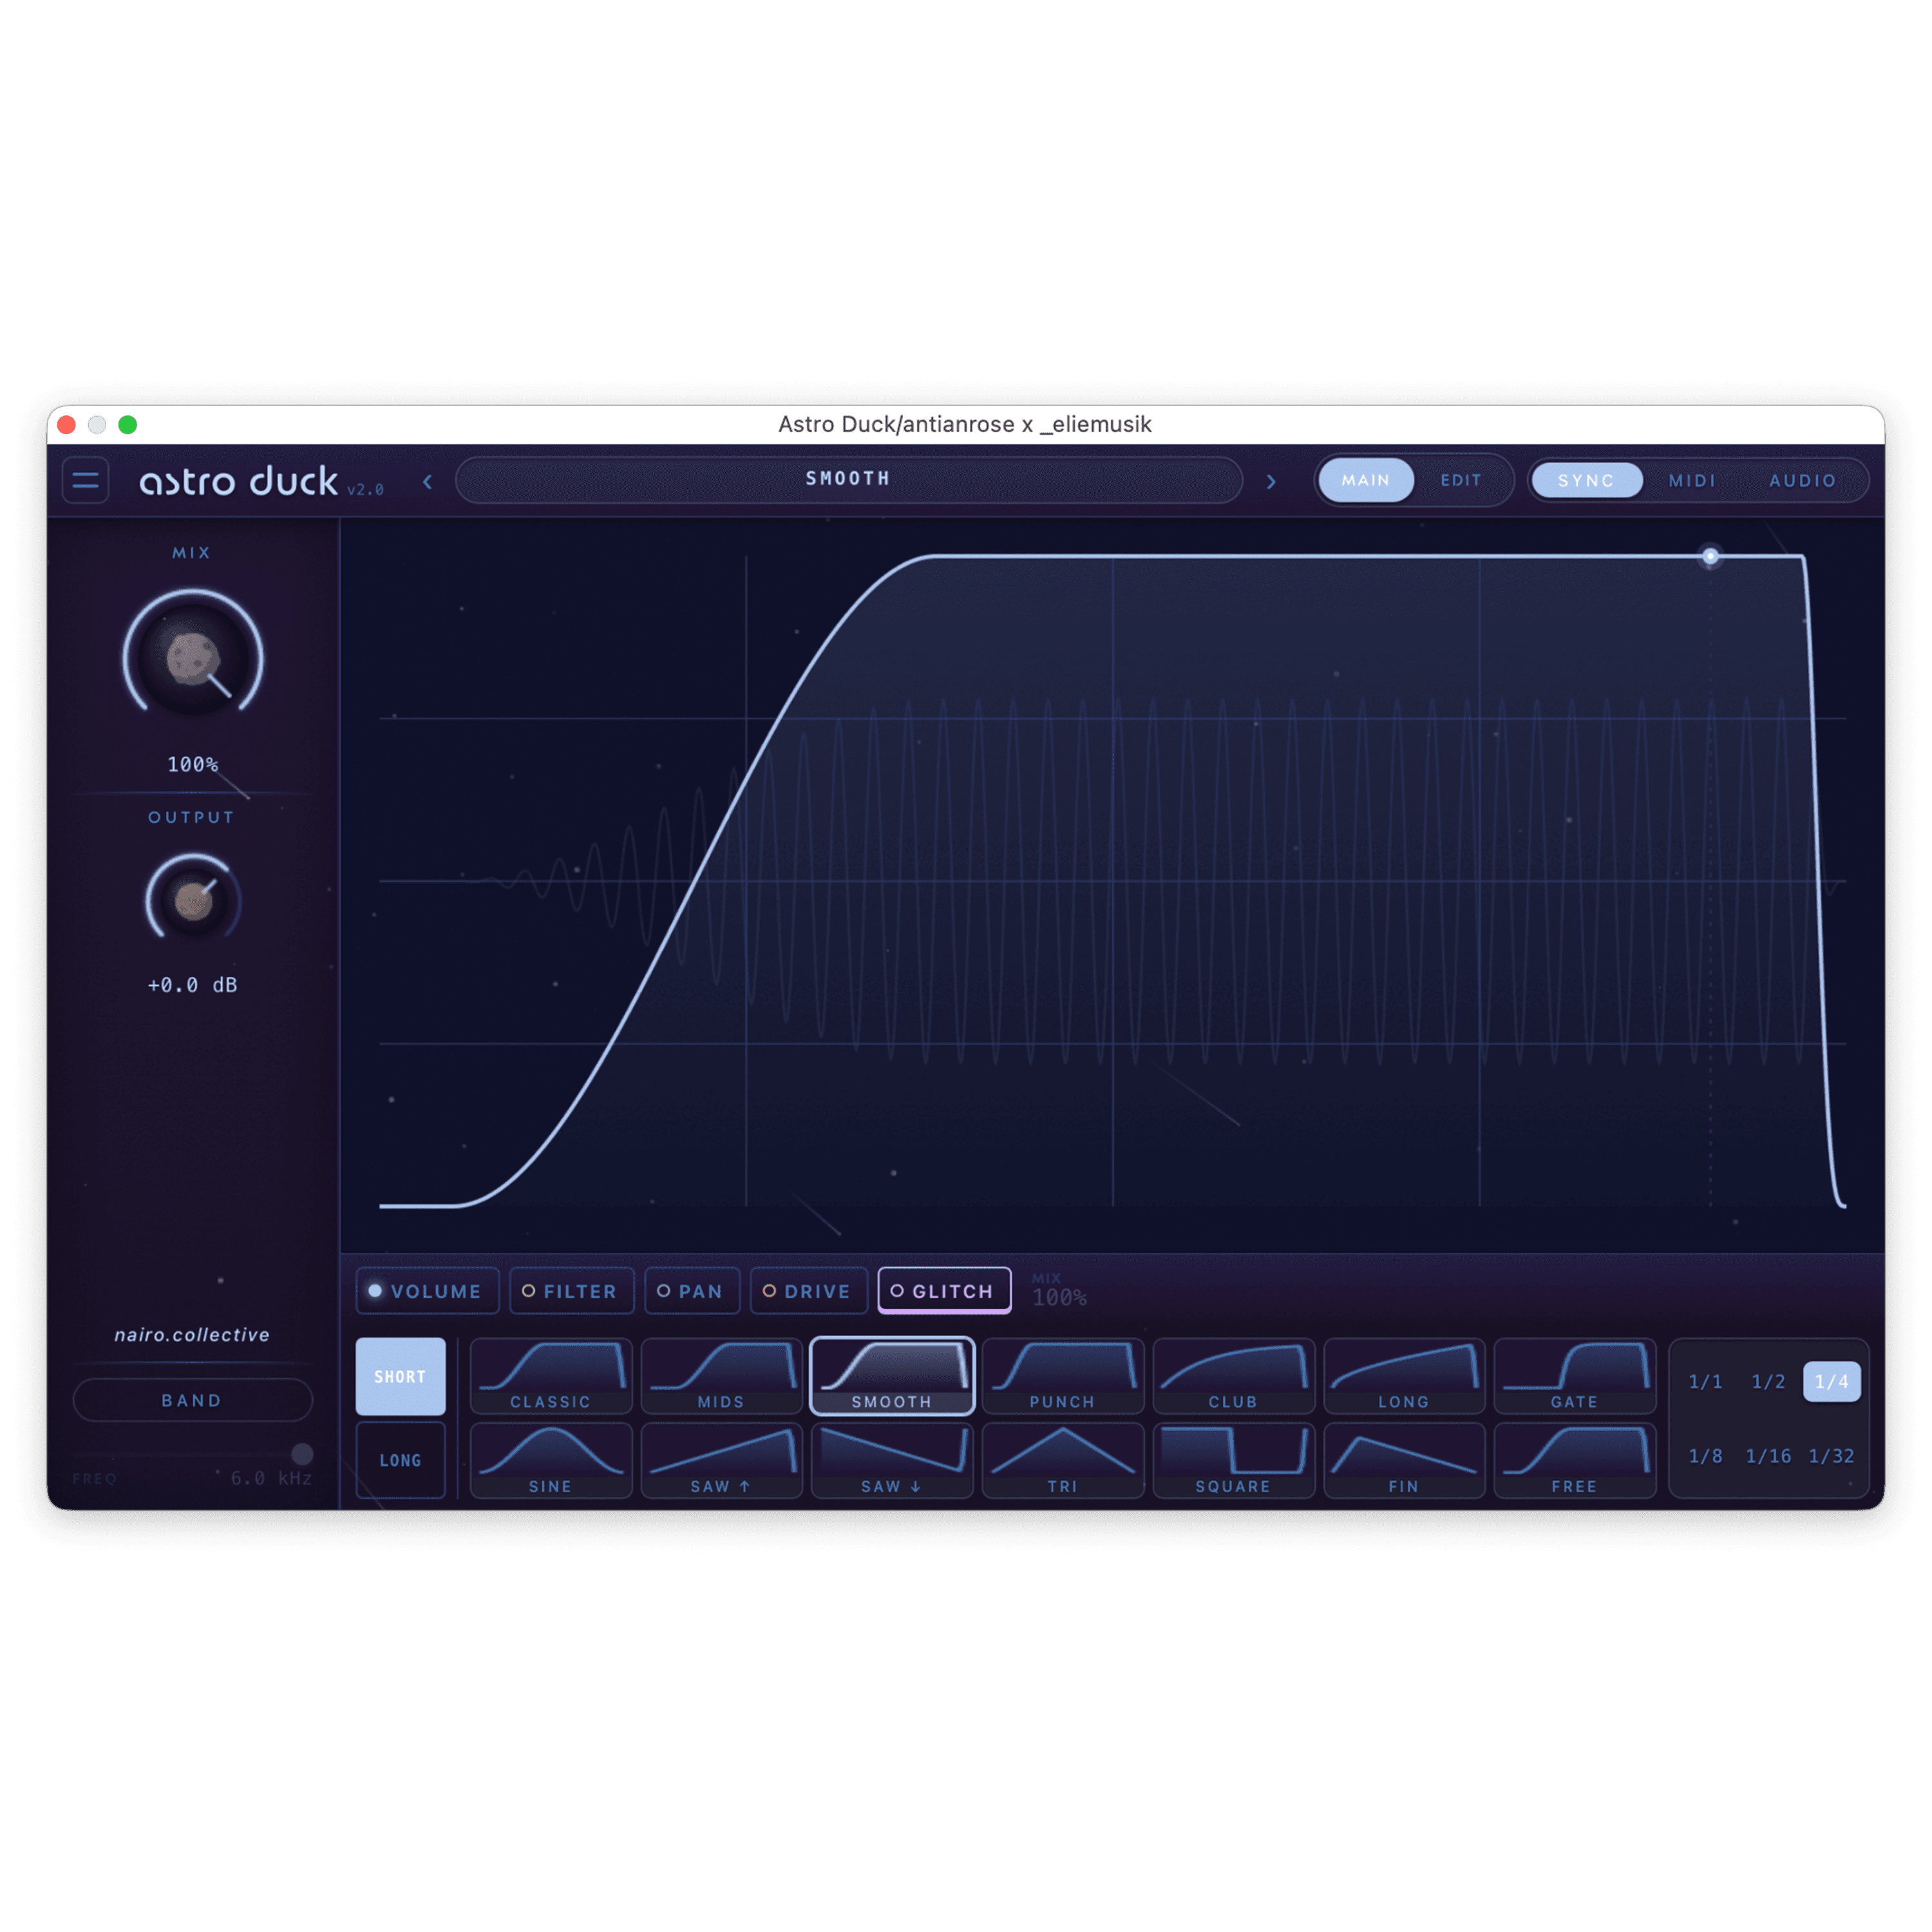Select MIDI trigger mode
Image resolution: width=1932 pixels, height=1932 pixels.
pos(1692,481)
